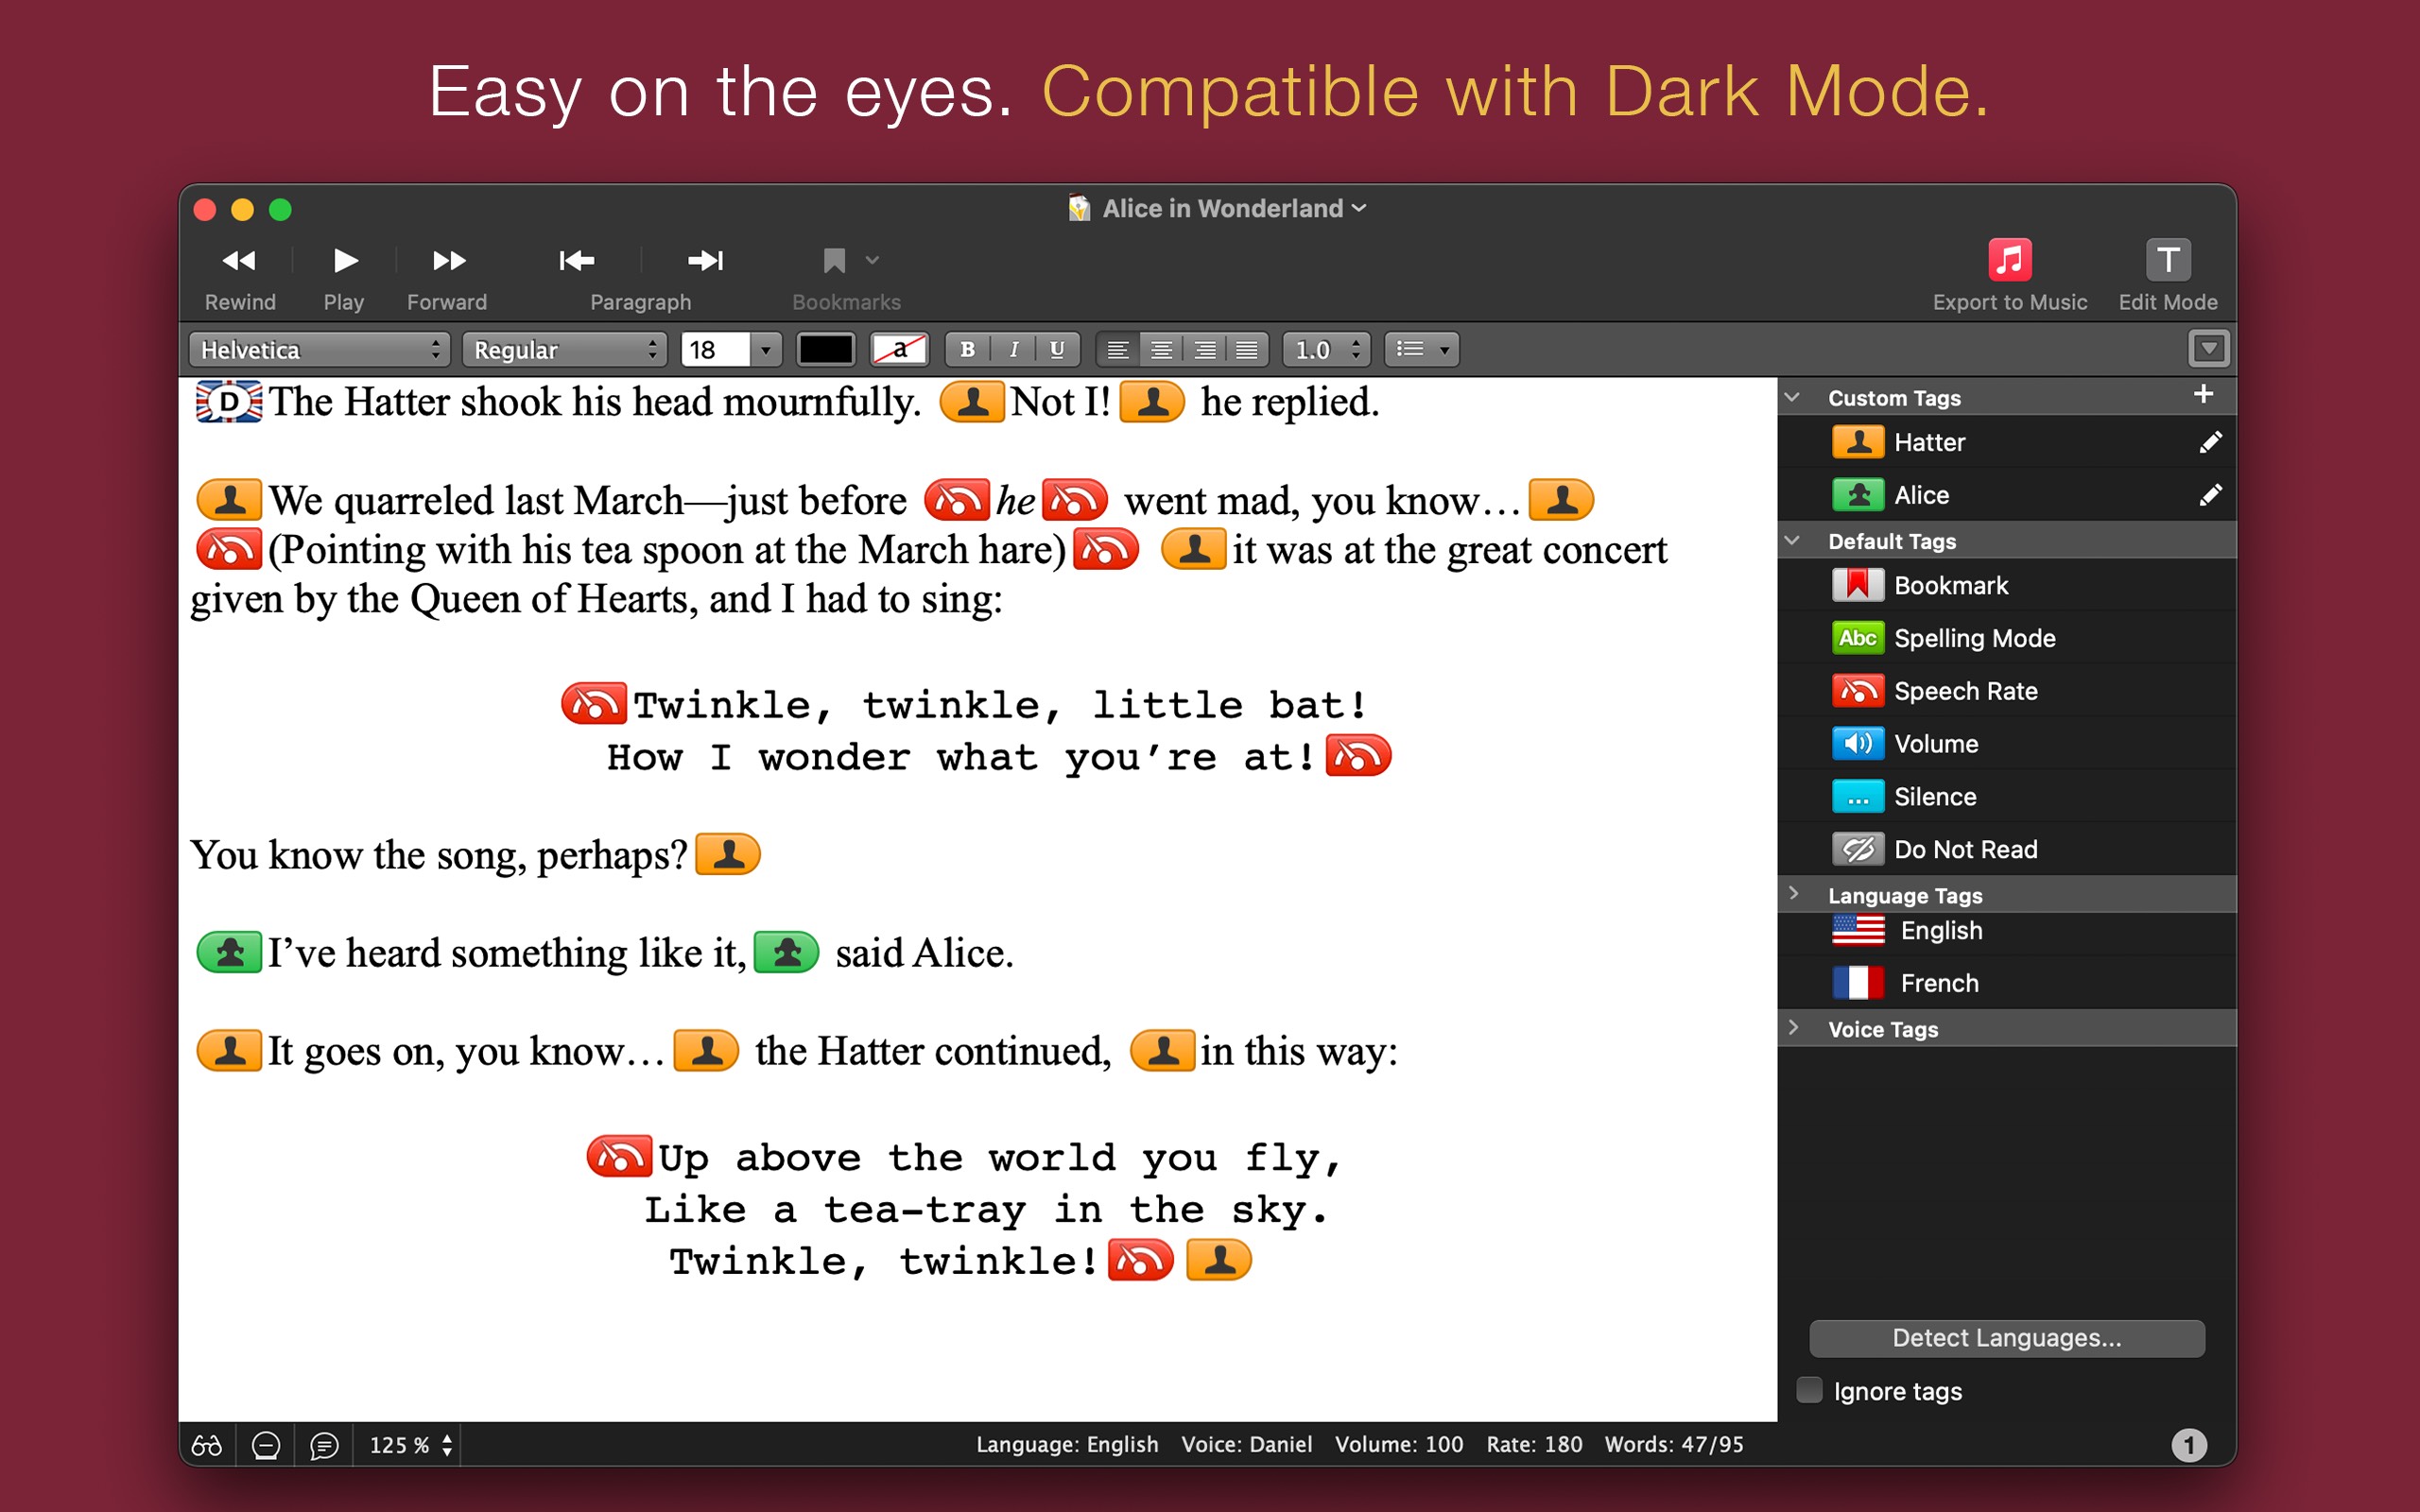Click the Export to Music icon
Screen dimensions: 2420x1512
[x=2009, y=260]
